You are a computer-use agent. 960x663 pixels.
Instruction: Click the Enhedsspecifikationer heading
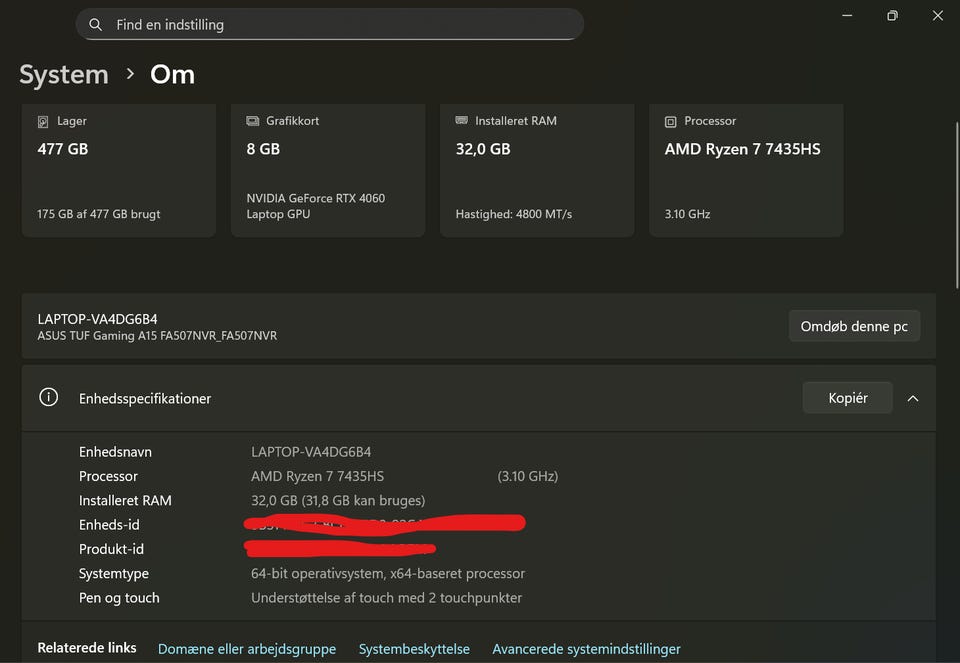pos(145,399)
